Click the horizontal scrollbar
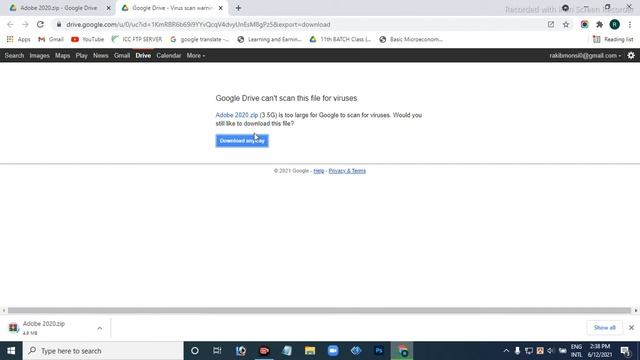This screenshot has height=360, width=640. 319,311
